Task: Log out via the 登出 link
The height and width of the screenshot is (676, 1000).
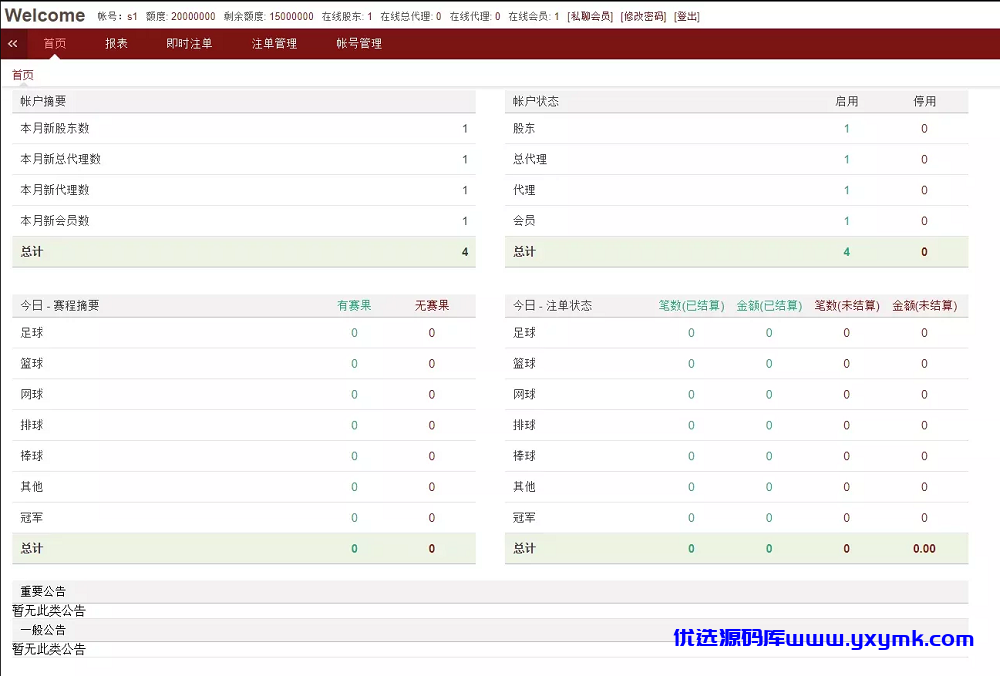Action: (687, 17)
